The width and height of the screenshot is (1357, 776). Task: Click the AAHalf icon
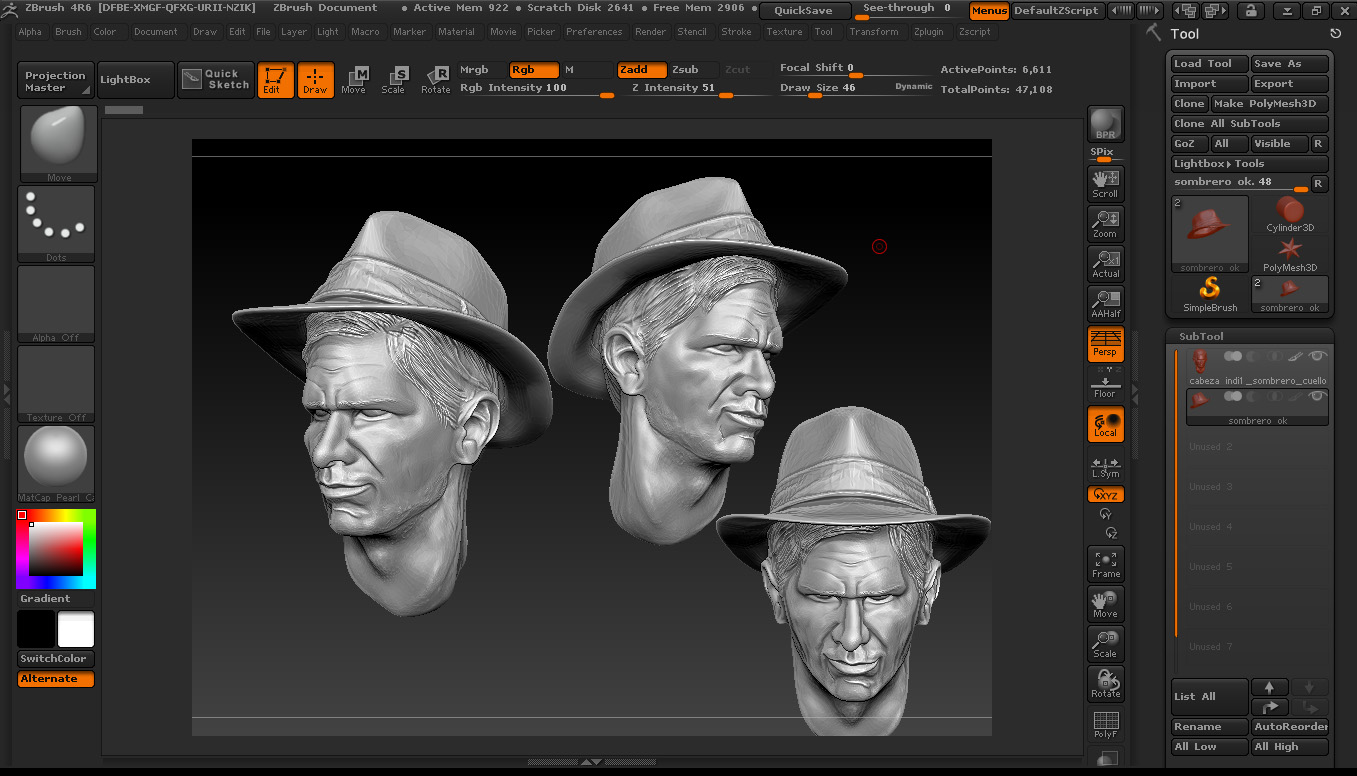pos(1105,303)
